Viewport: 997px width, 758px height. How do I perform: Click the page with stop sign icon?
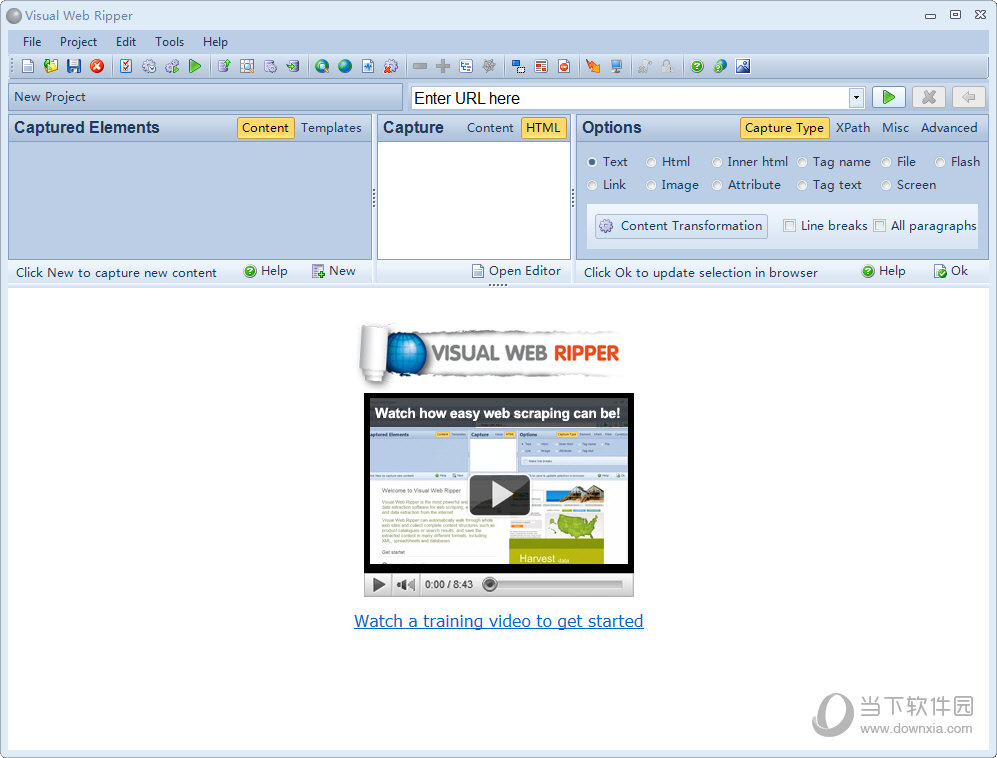564,66
